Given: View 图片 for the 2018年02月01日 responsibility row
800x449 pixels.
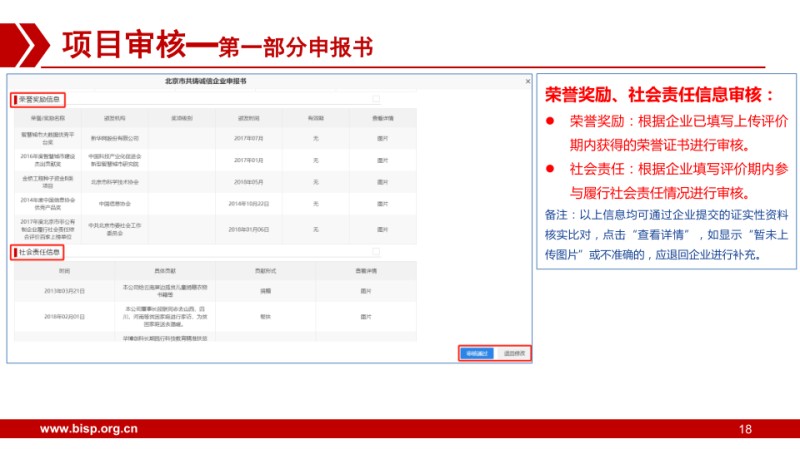Looking at the screenshot, I should pos(366,316).
